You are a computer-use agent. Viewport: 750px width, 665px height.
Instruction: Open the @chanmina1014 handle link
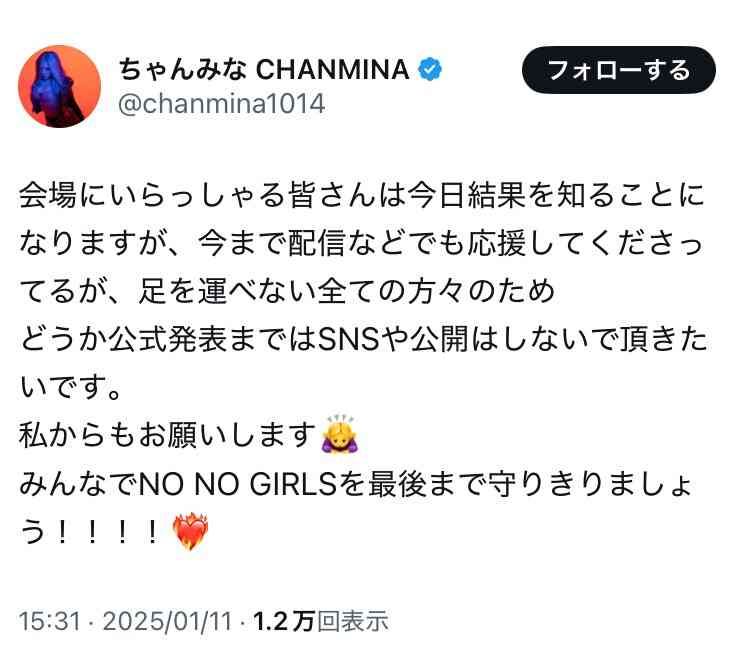(221, 104)
